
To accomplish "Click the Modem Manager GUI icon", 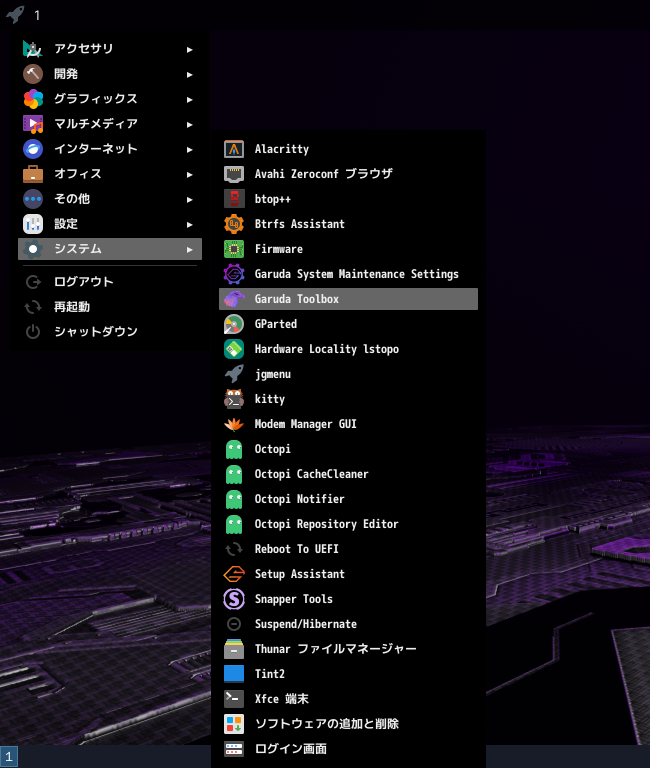I will [x=234, y=424].
